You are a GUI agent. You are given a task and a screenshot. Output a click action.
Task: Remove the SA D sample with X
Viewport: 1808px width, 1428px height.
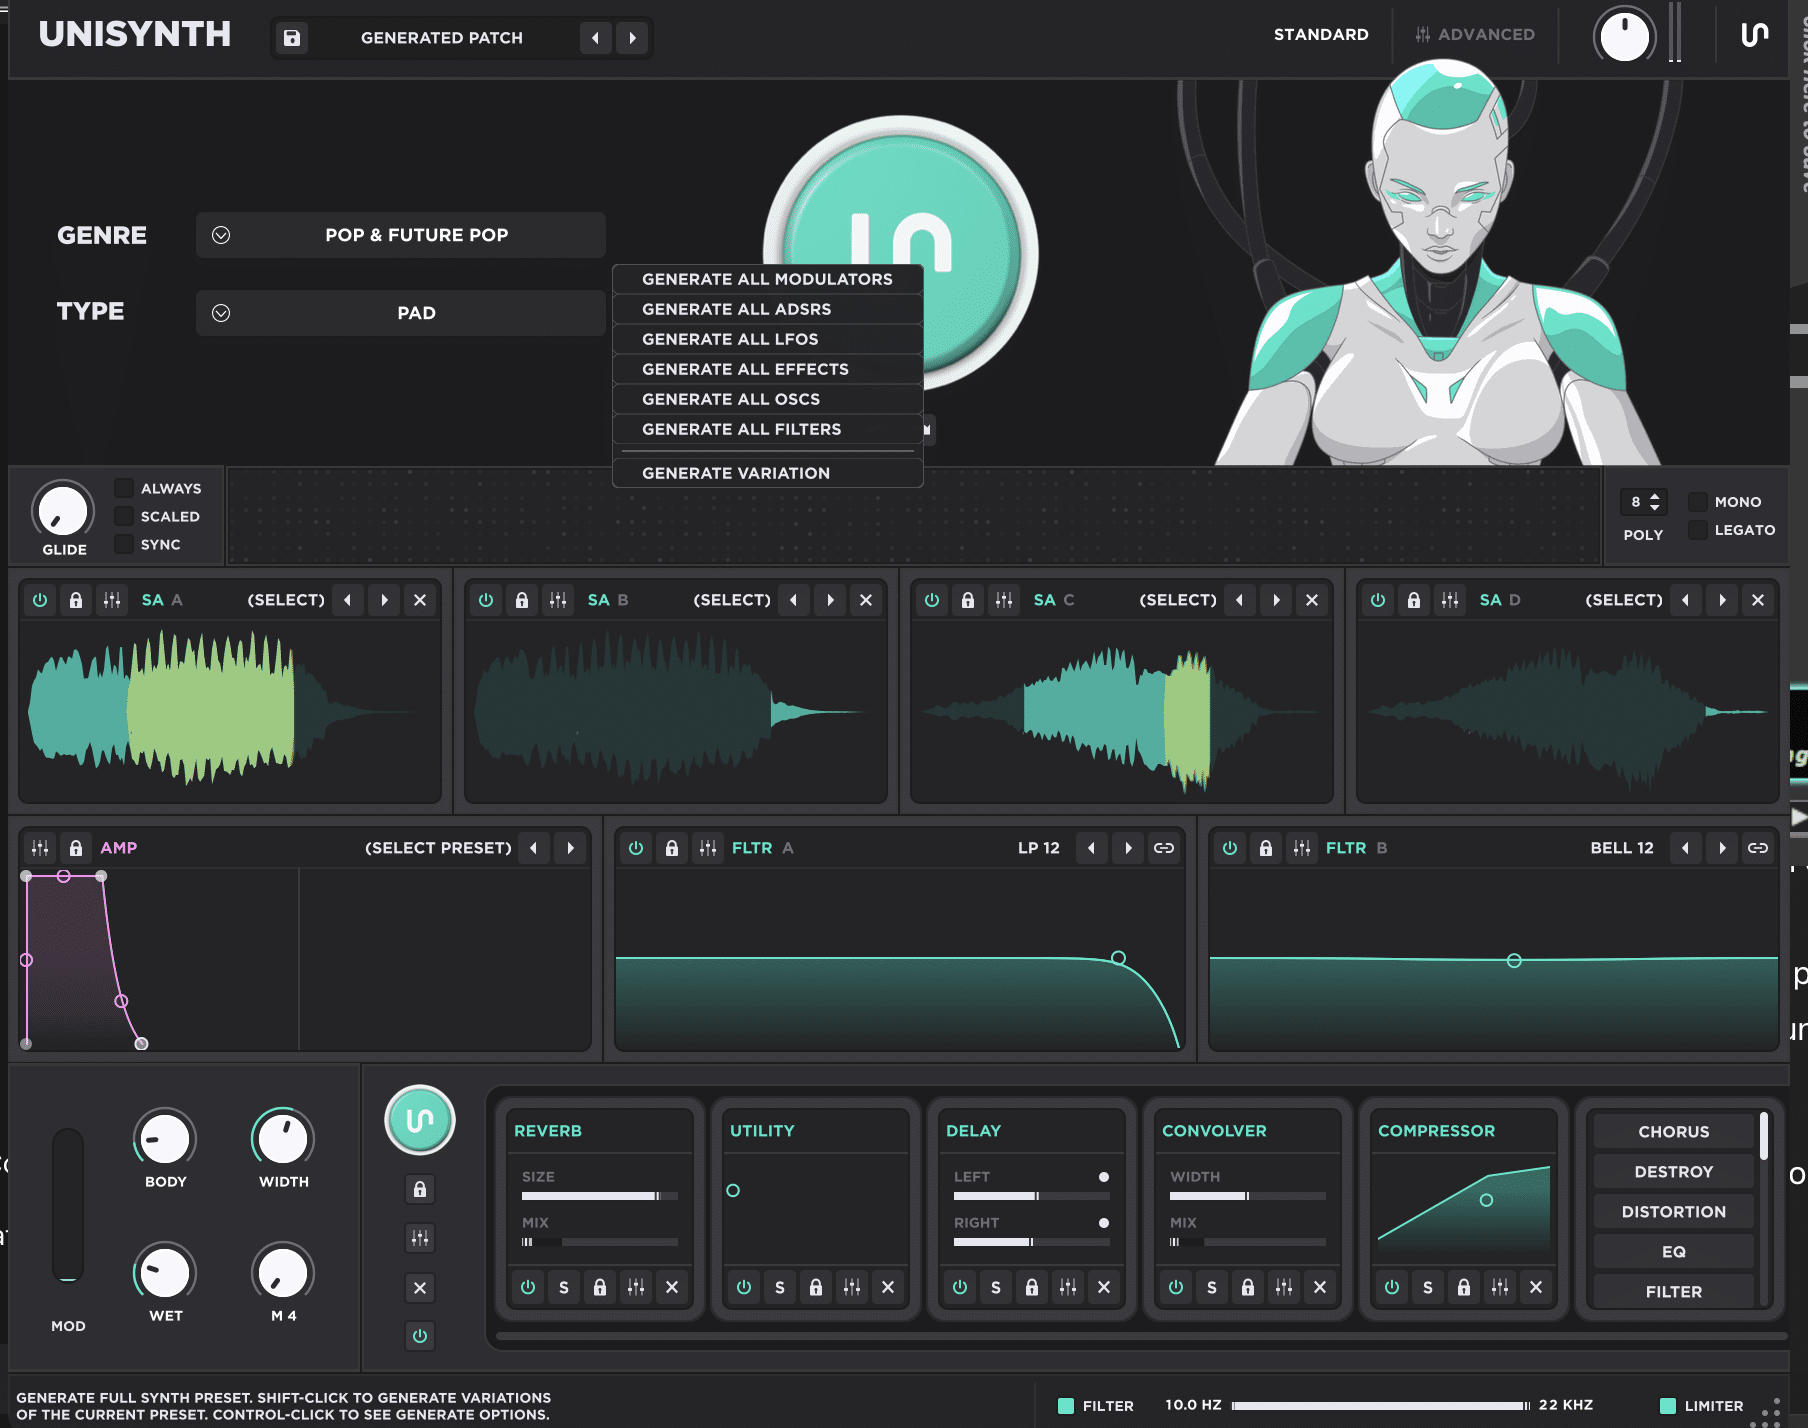click(x=1757, y=600)
